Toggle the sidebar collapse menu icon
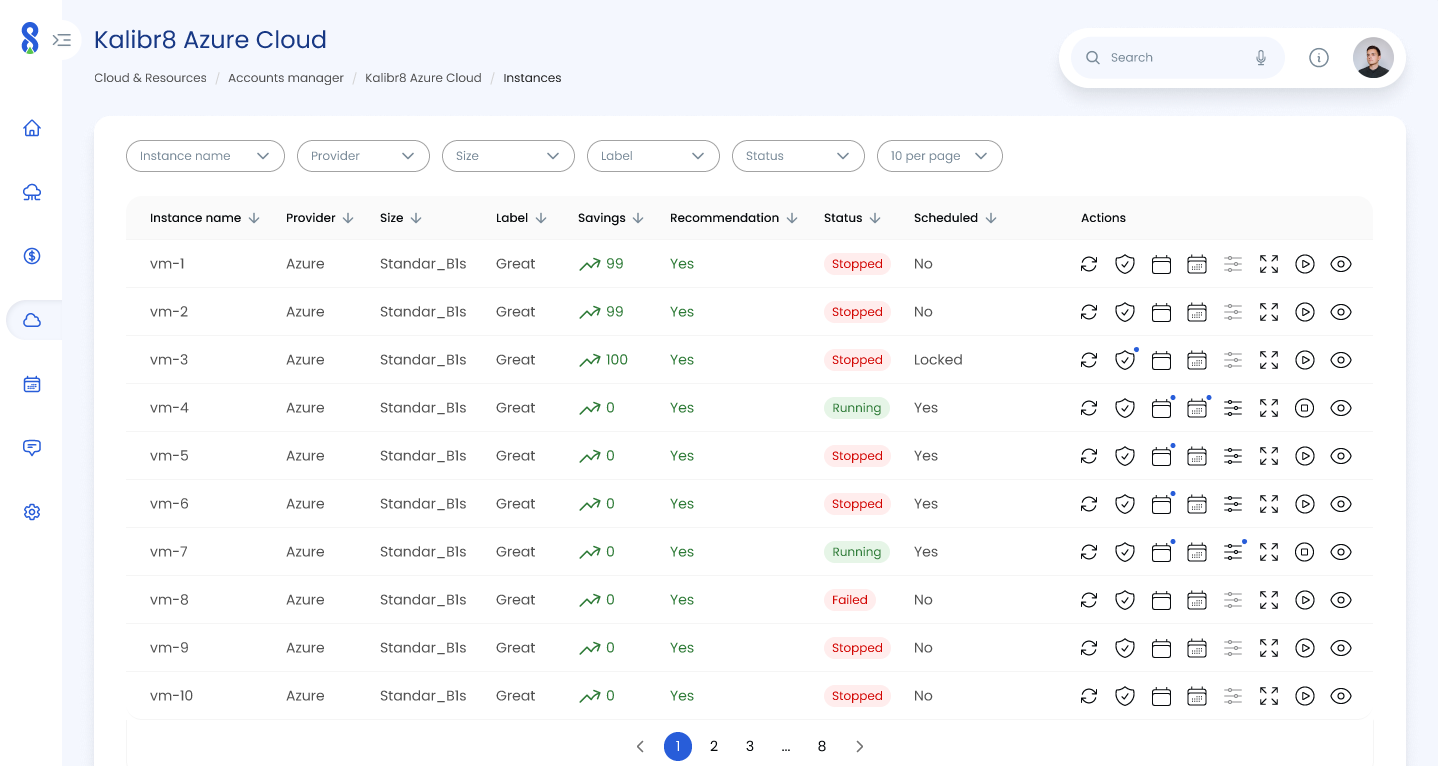The width and height of the screenshot is (1438, 766). [x=62, y=40]
